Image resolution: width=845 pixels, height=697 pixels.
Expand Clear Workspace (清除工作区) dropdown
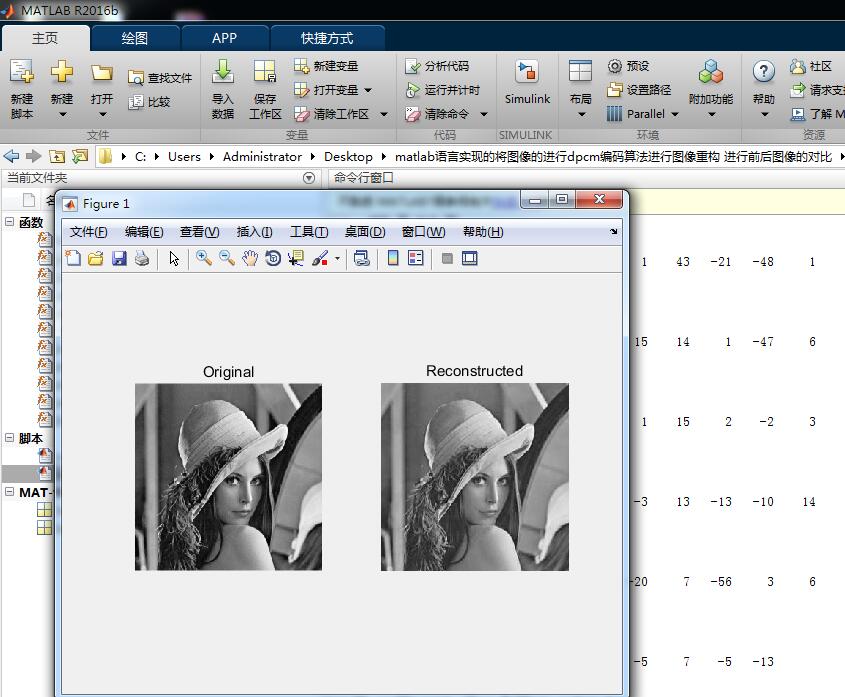384,114
